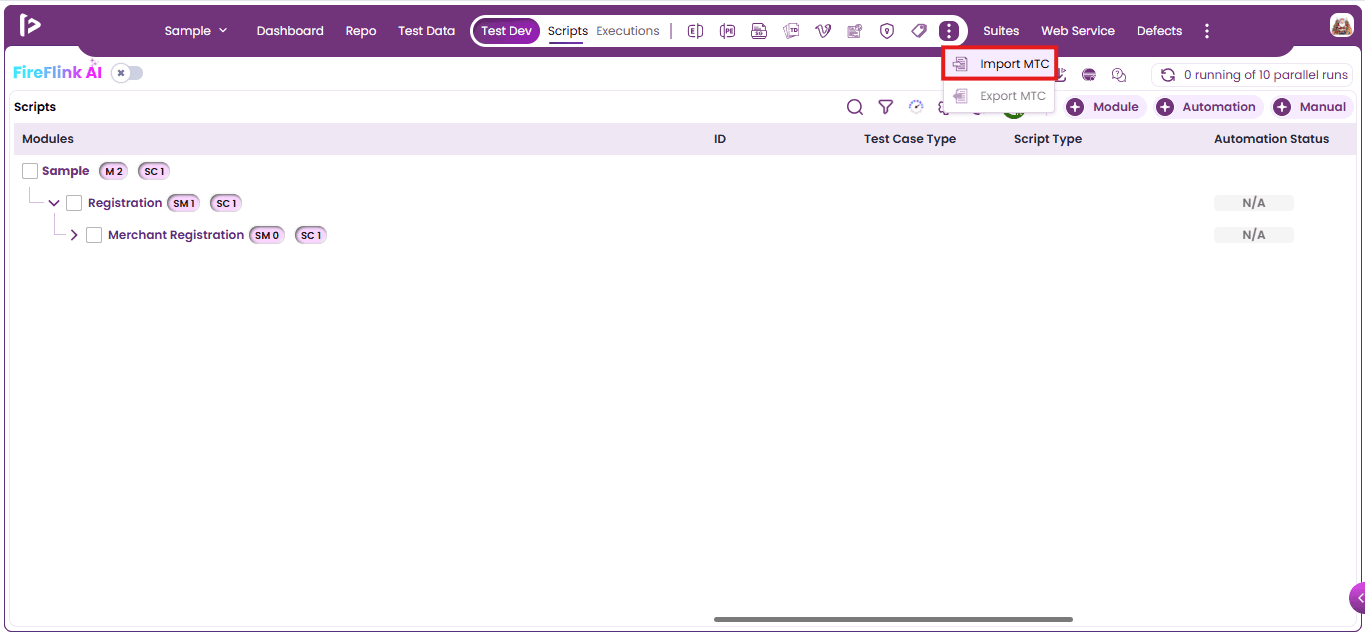This screenshot has height=633, width=1365.
Task: Click the ID column header
Action: [x=720, y=139]
